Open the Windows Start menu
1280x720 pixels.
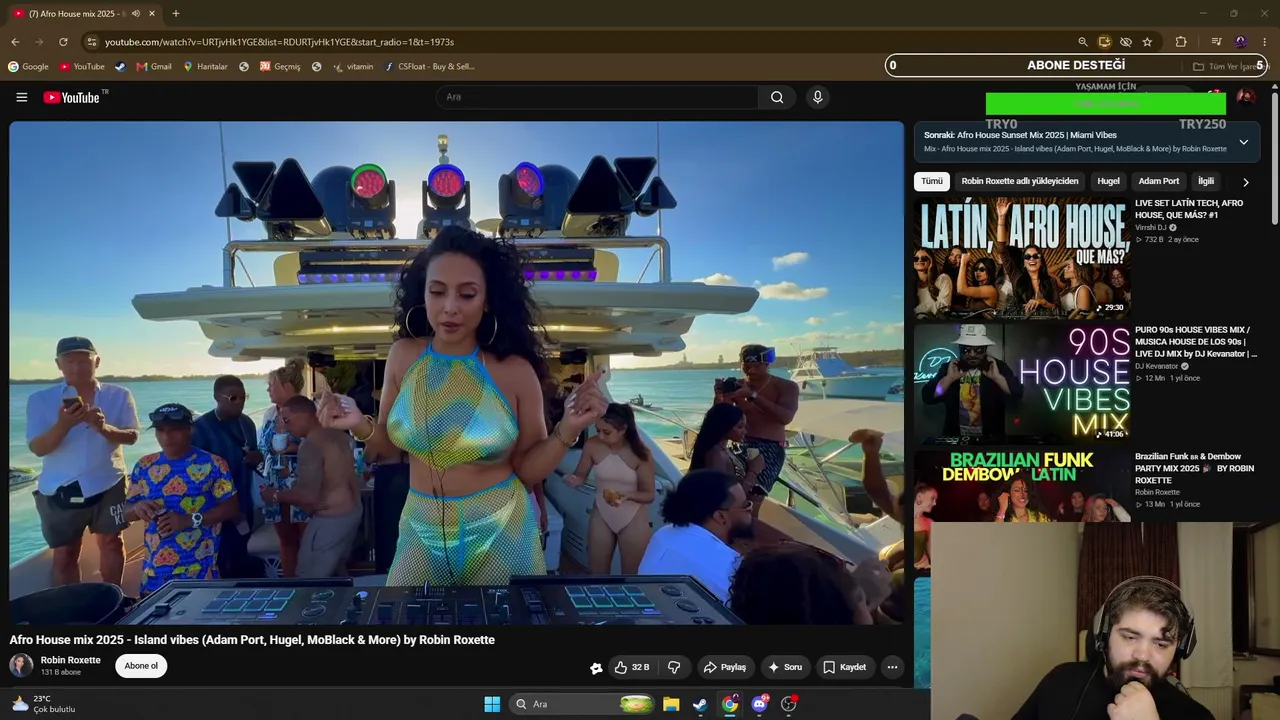(x=492, y=704)
